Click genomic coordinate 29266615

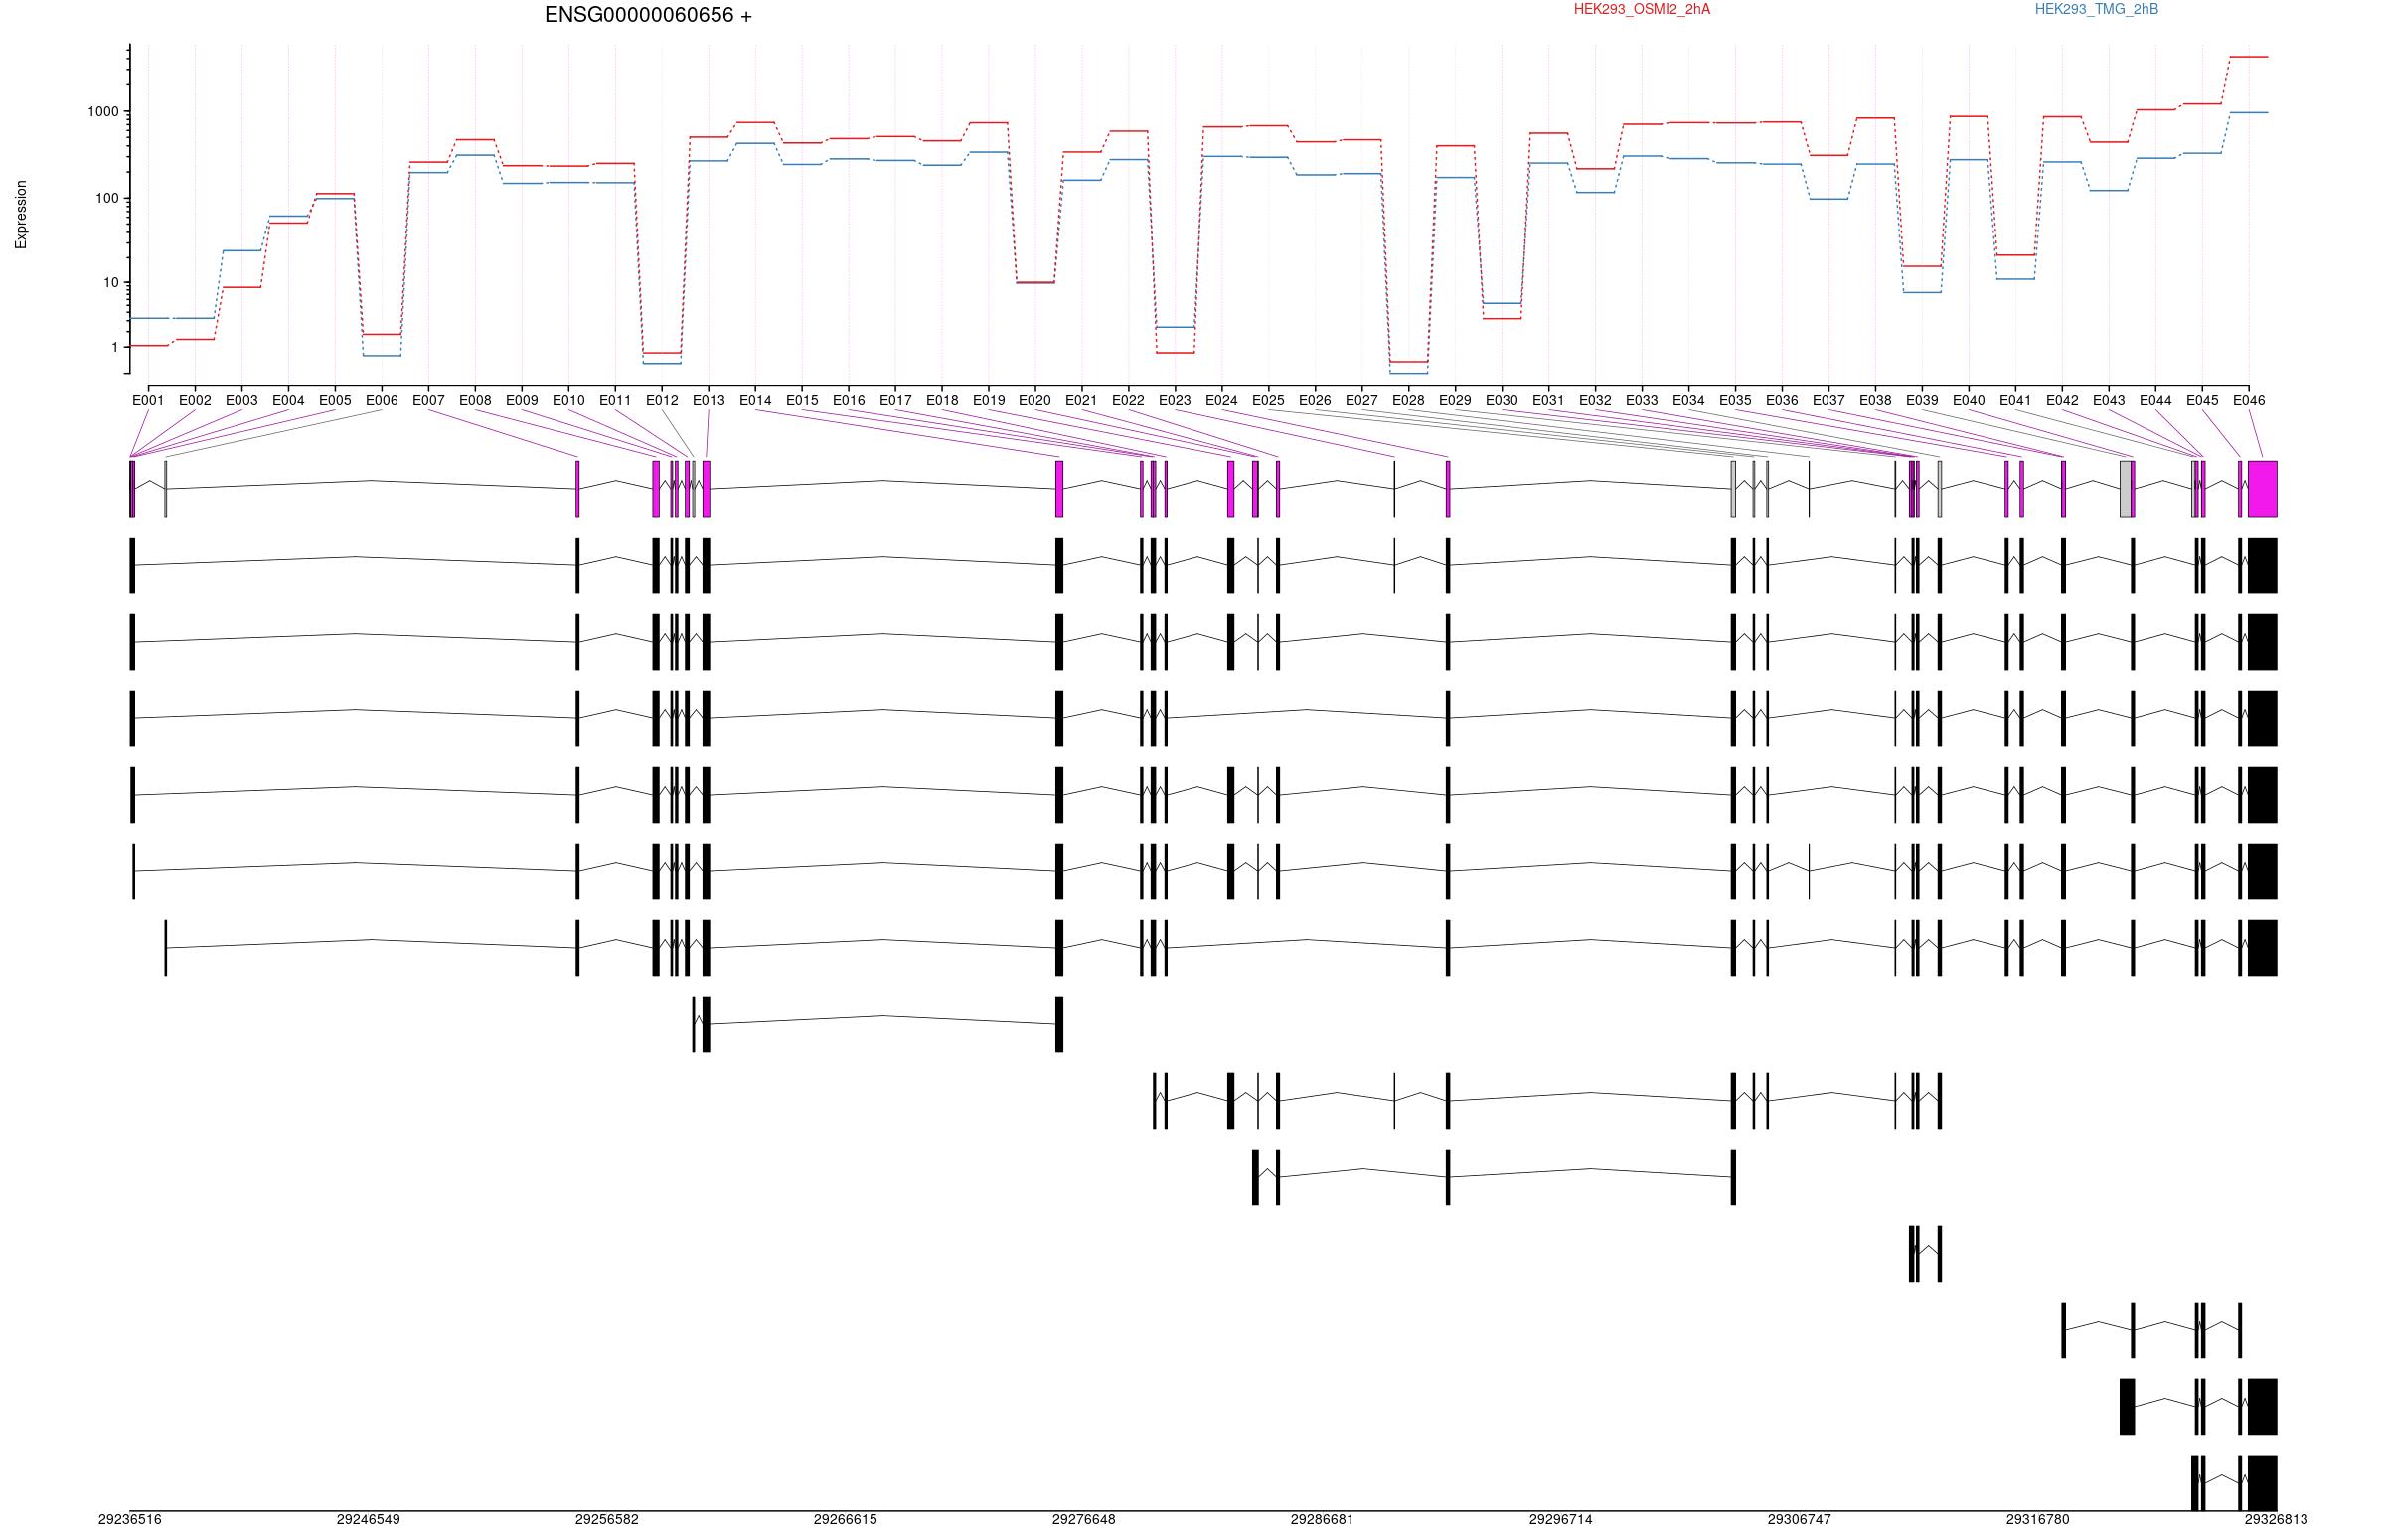click(x=845, y=1520)
